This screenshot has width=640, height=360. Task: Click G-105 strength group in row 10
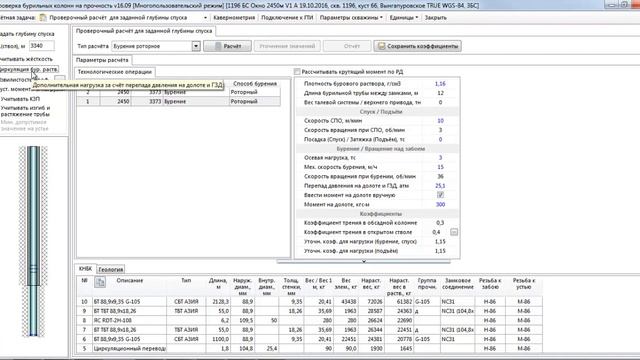pyautogui.click(x=427, y=302)
